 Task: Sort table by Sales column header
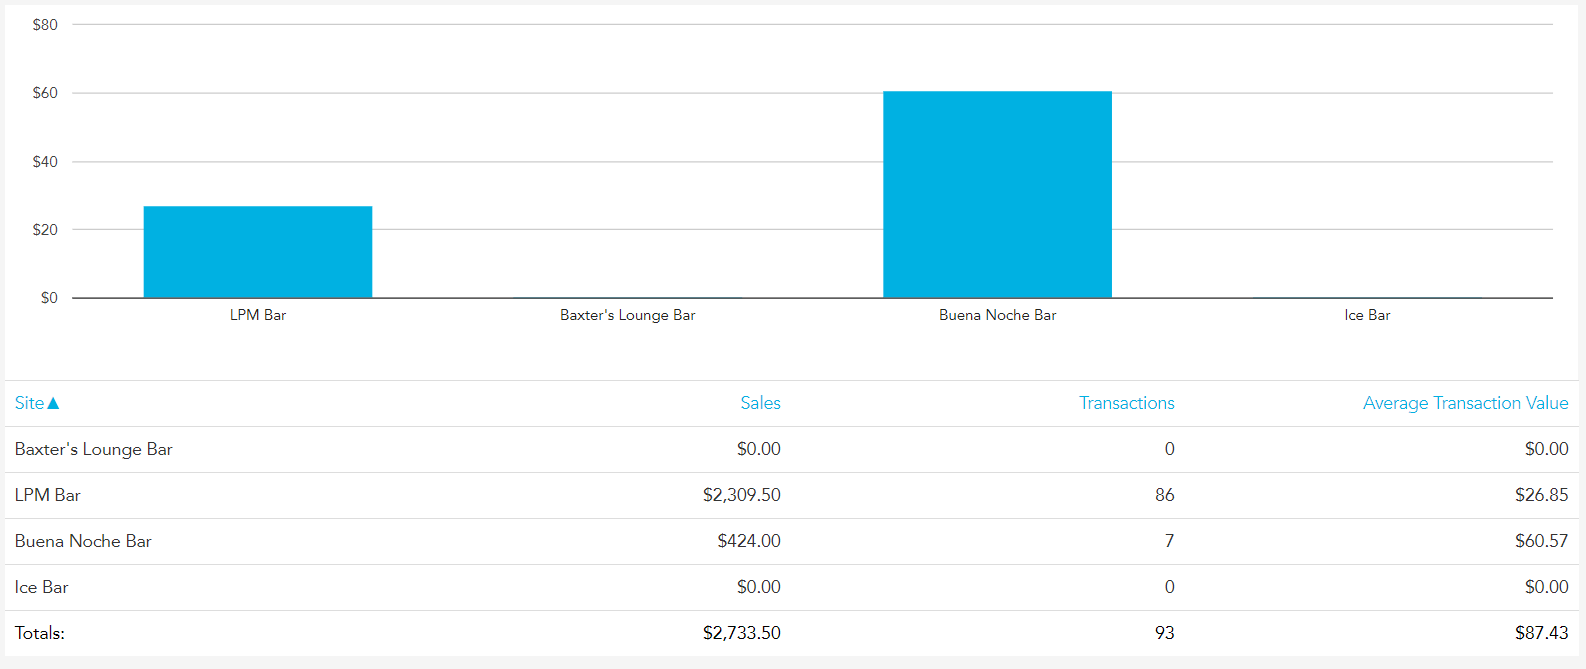click(760, 403)
